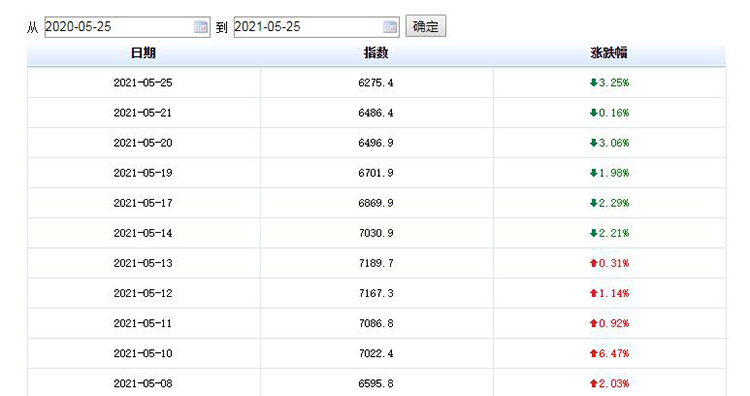Select the index value 6595.8
Screen dimensions: 750x396
pyautogui.click(x=376, y=384)
